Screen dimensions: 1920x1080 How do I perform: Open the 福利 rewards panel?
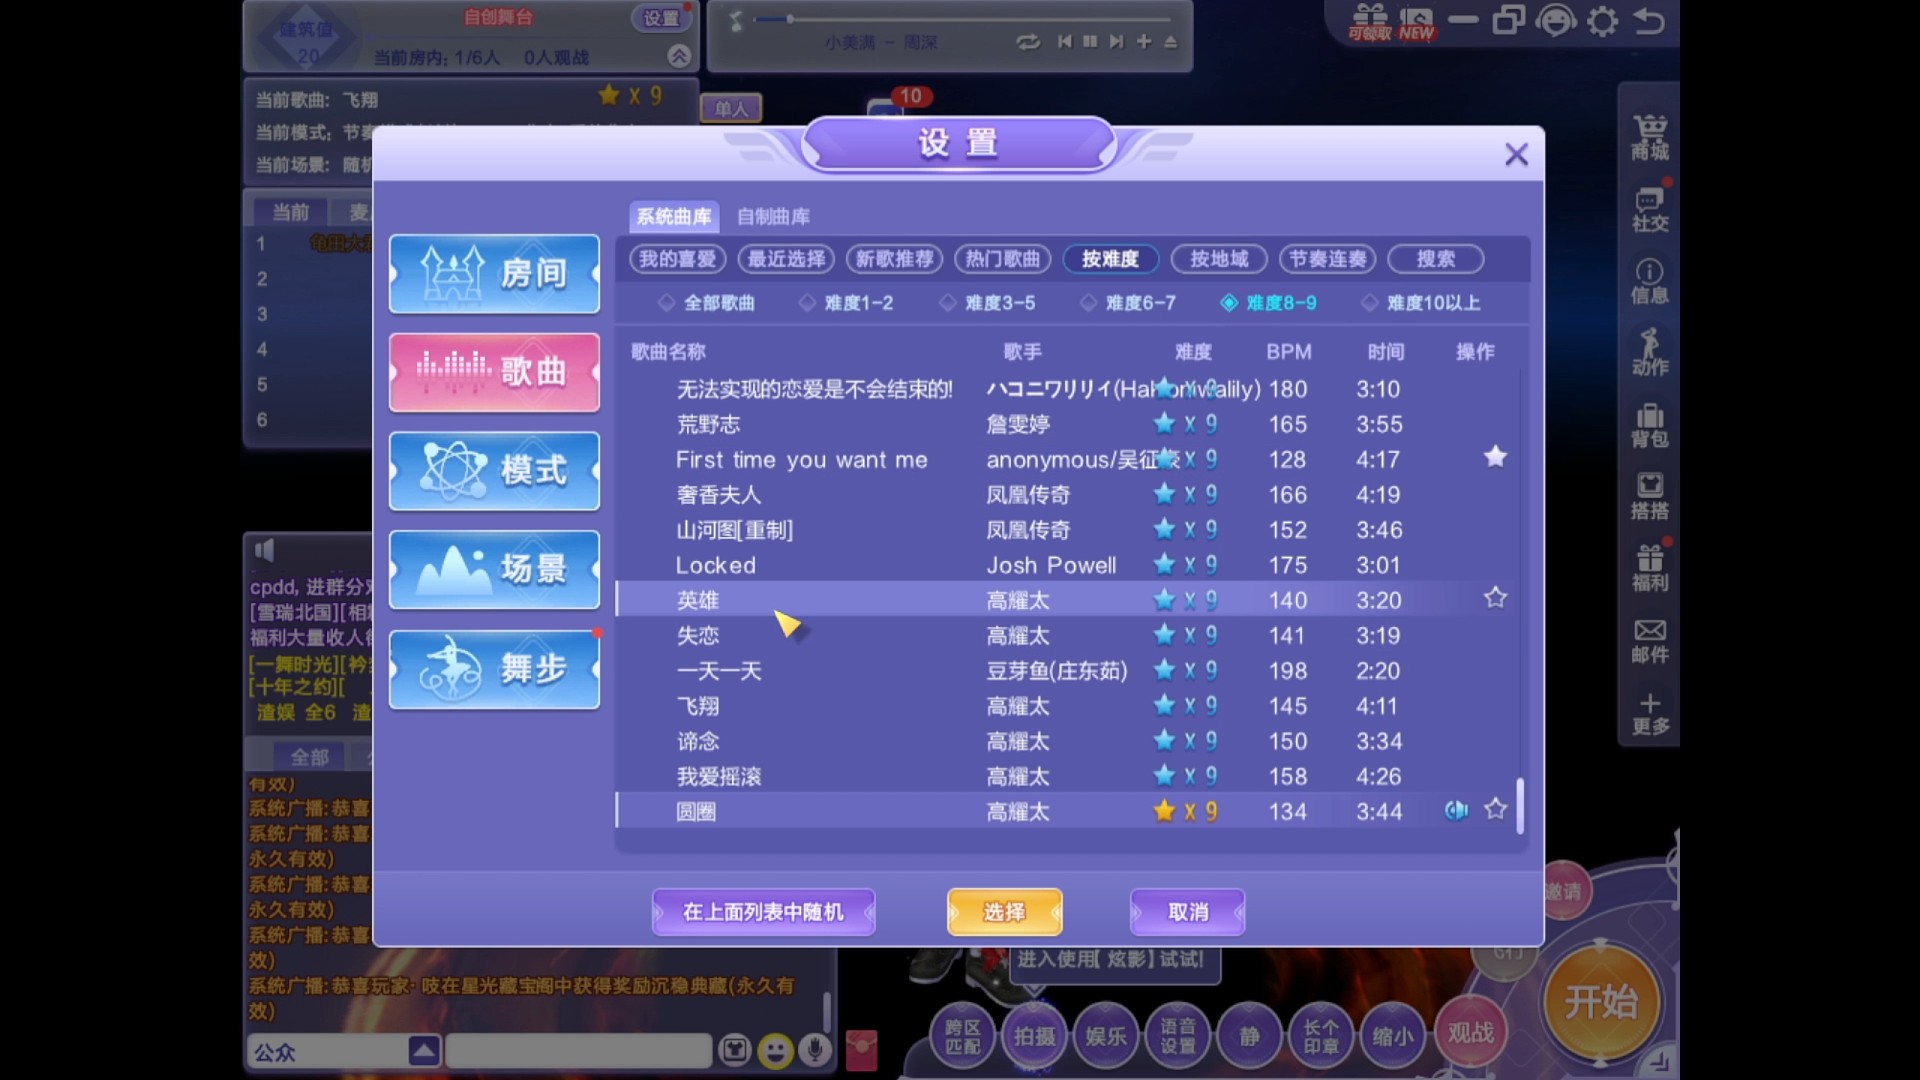tap(1649, 567)
